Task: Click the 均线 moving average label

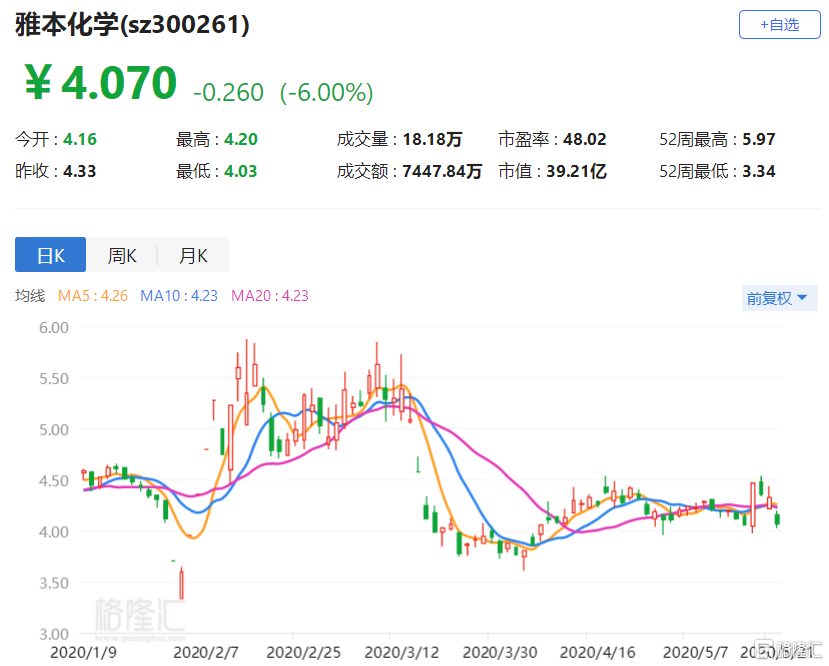Action: tap(30, 295)
